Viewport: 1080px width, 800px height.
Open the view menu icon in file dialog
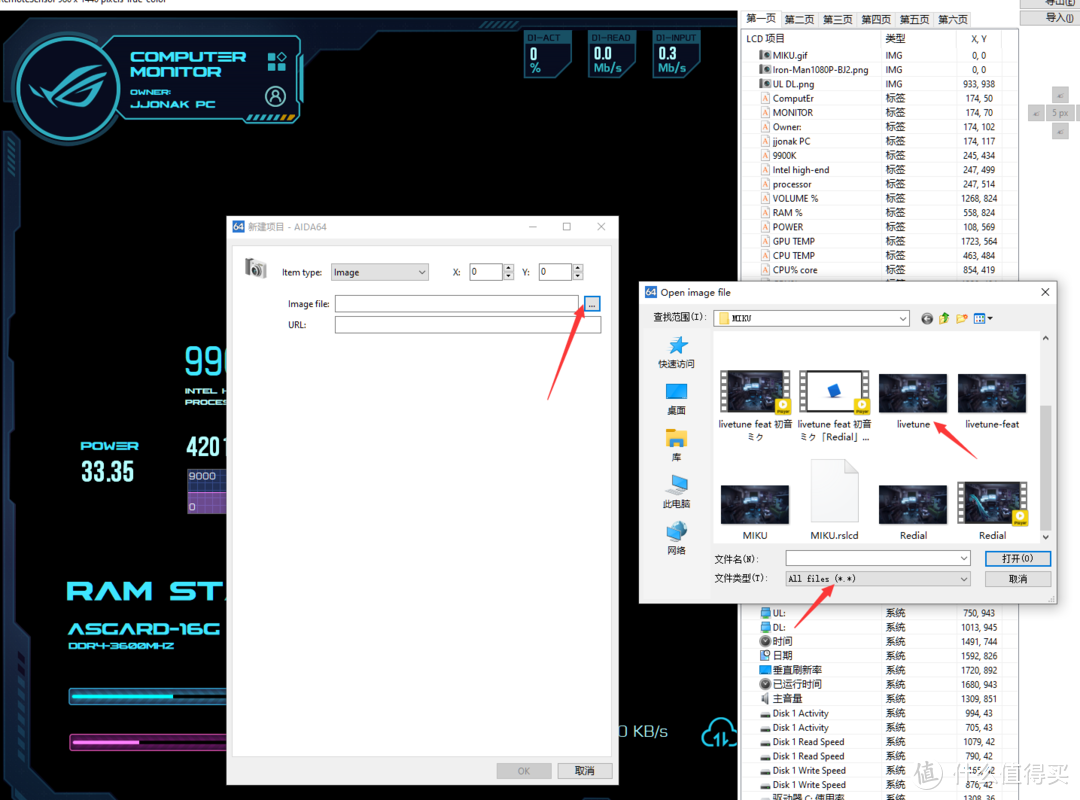(983, 319)
